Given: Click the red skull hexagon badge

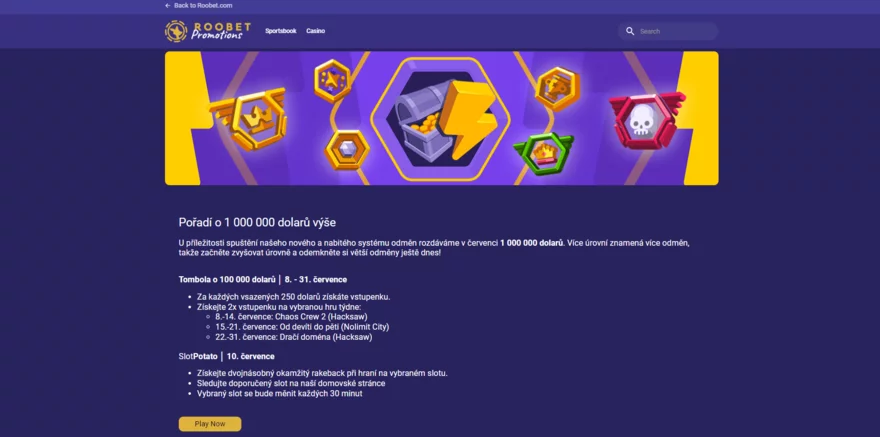Looking at the screenshot, I should pyautogui.click(x=647, y=121).
